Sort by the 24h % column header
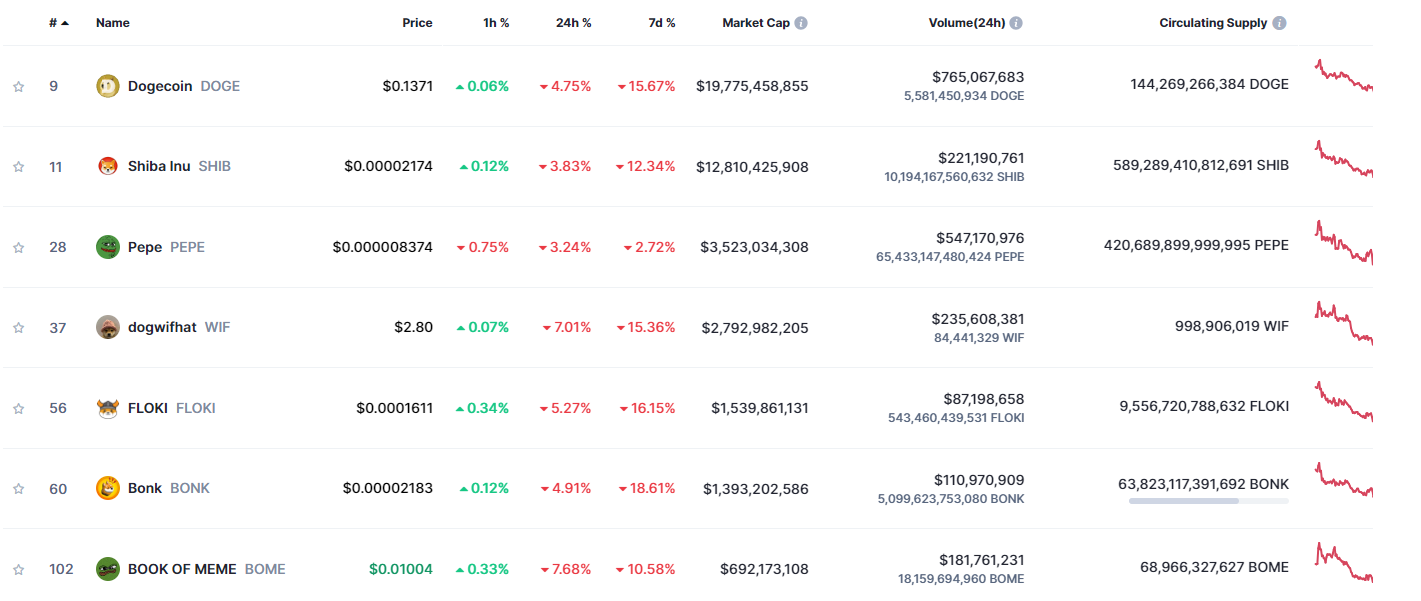This screenshot has width=1421, height=601. pyautogui.click(x=573, y=23)
